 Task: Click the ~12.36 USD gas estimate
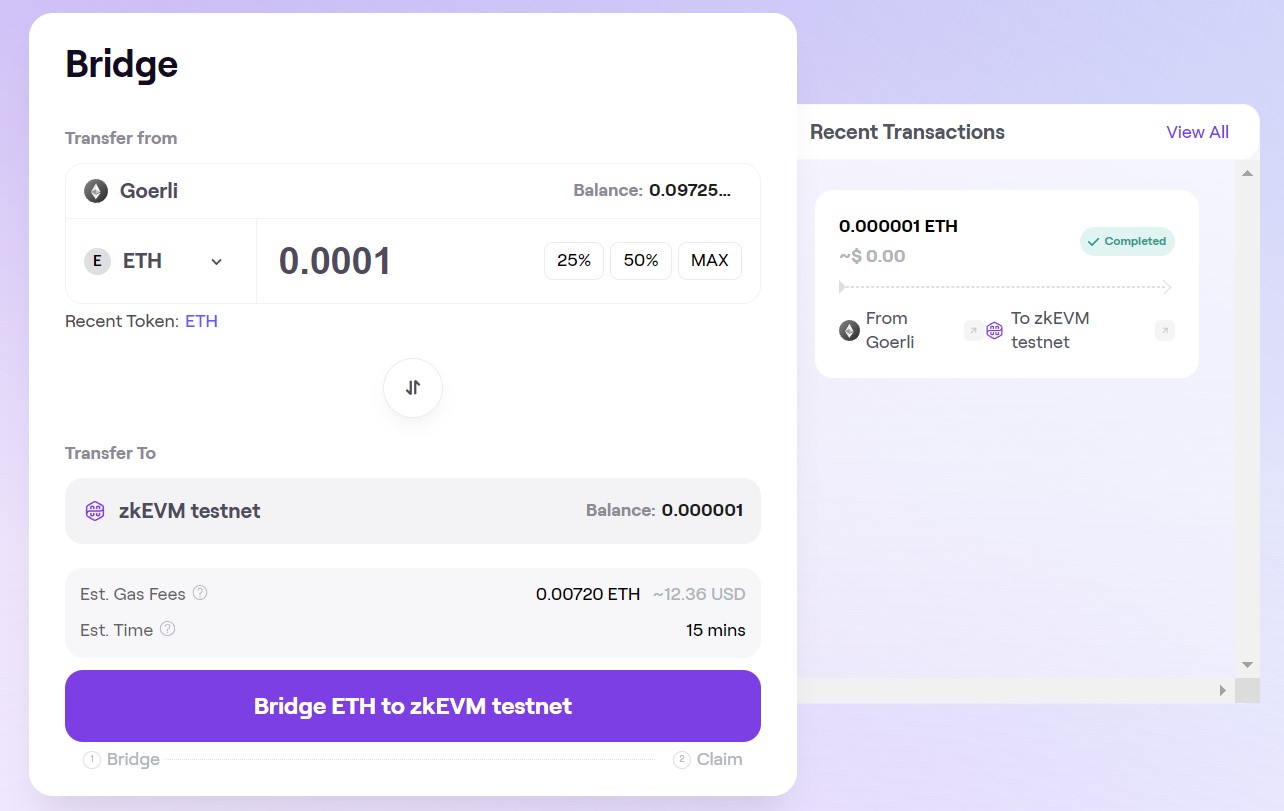(699, 594)
